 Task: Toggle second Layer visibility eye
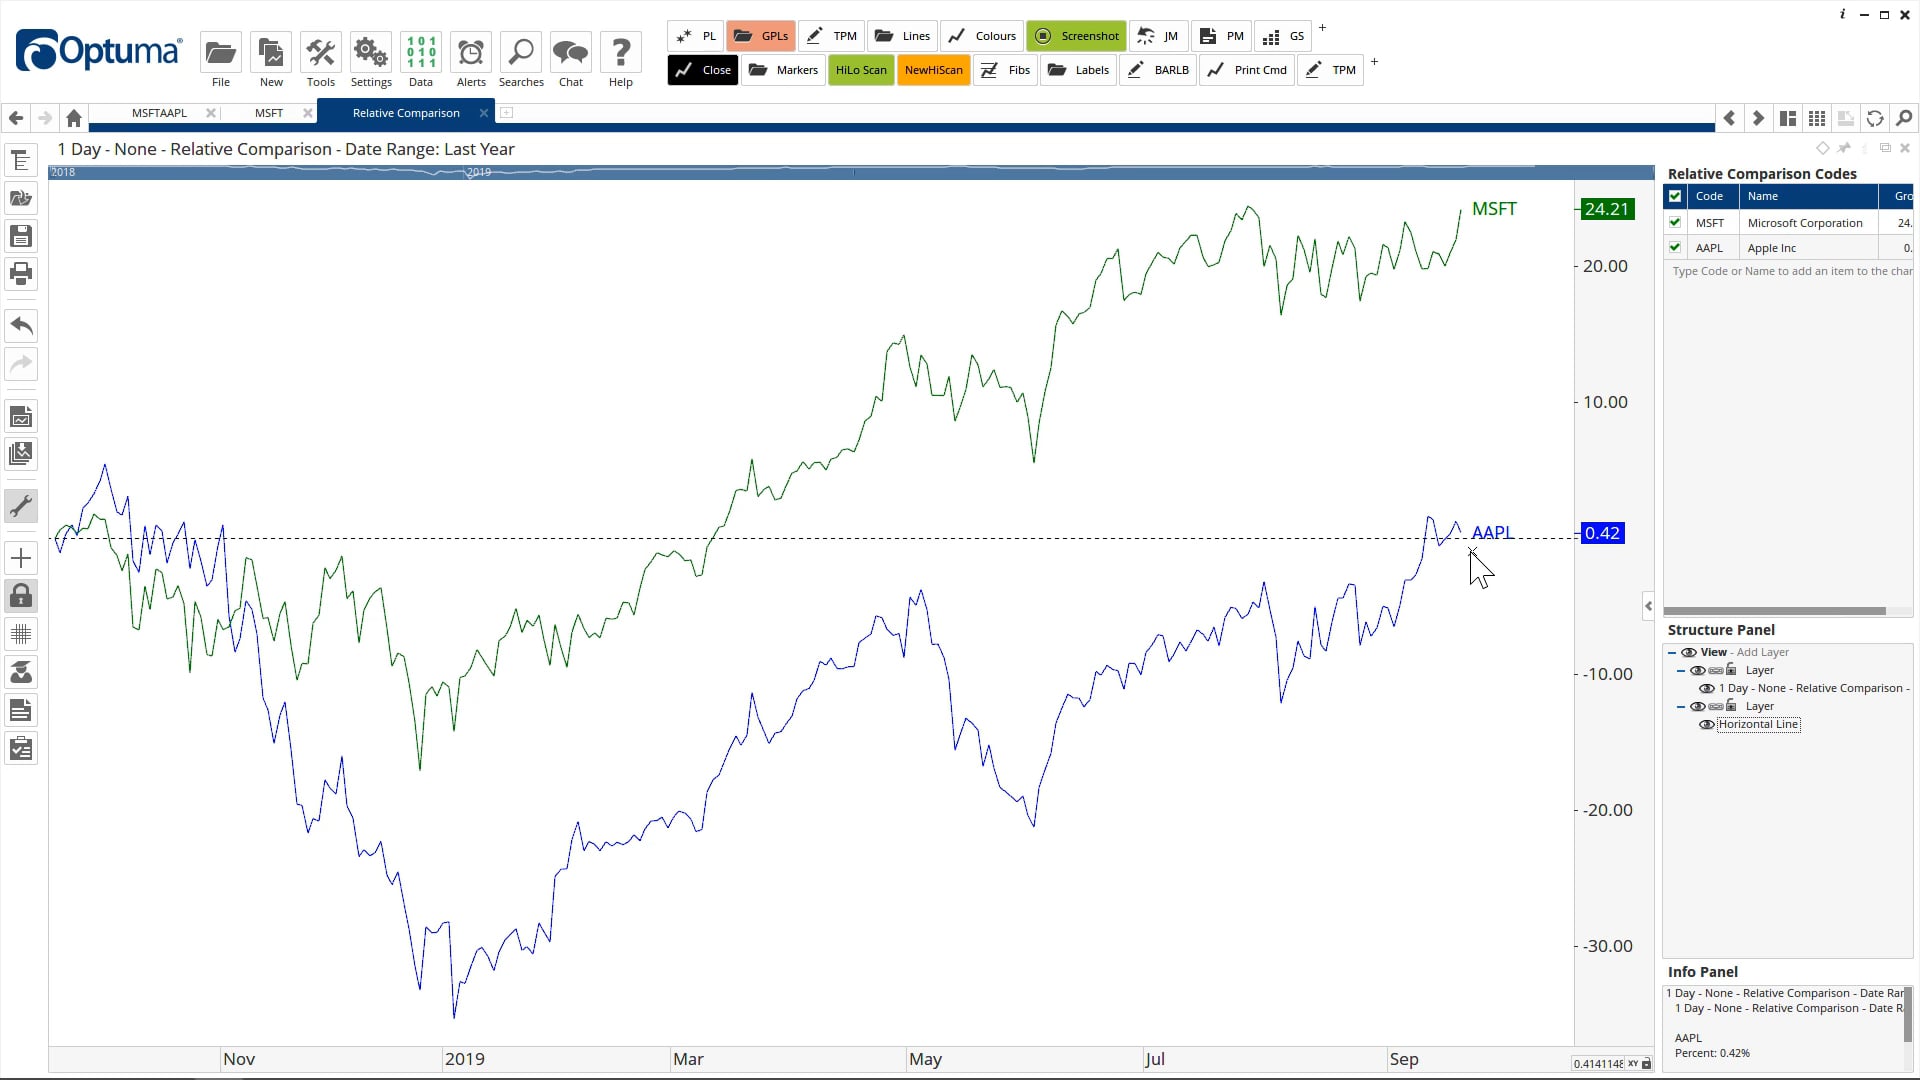pos(1697,706)
